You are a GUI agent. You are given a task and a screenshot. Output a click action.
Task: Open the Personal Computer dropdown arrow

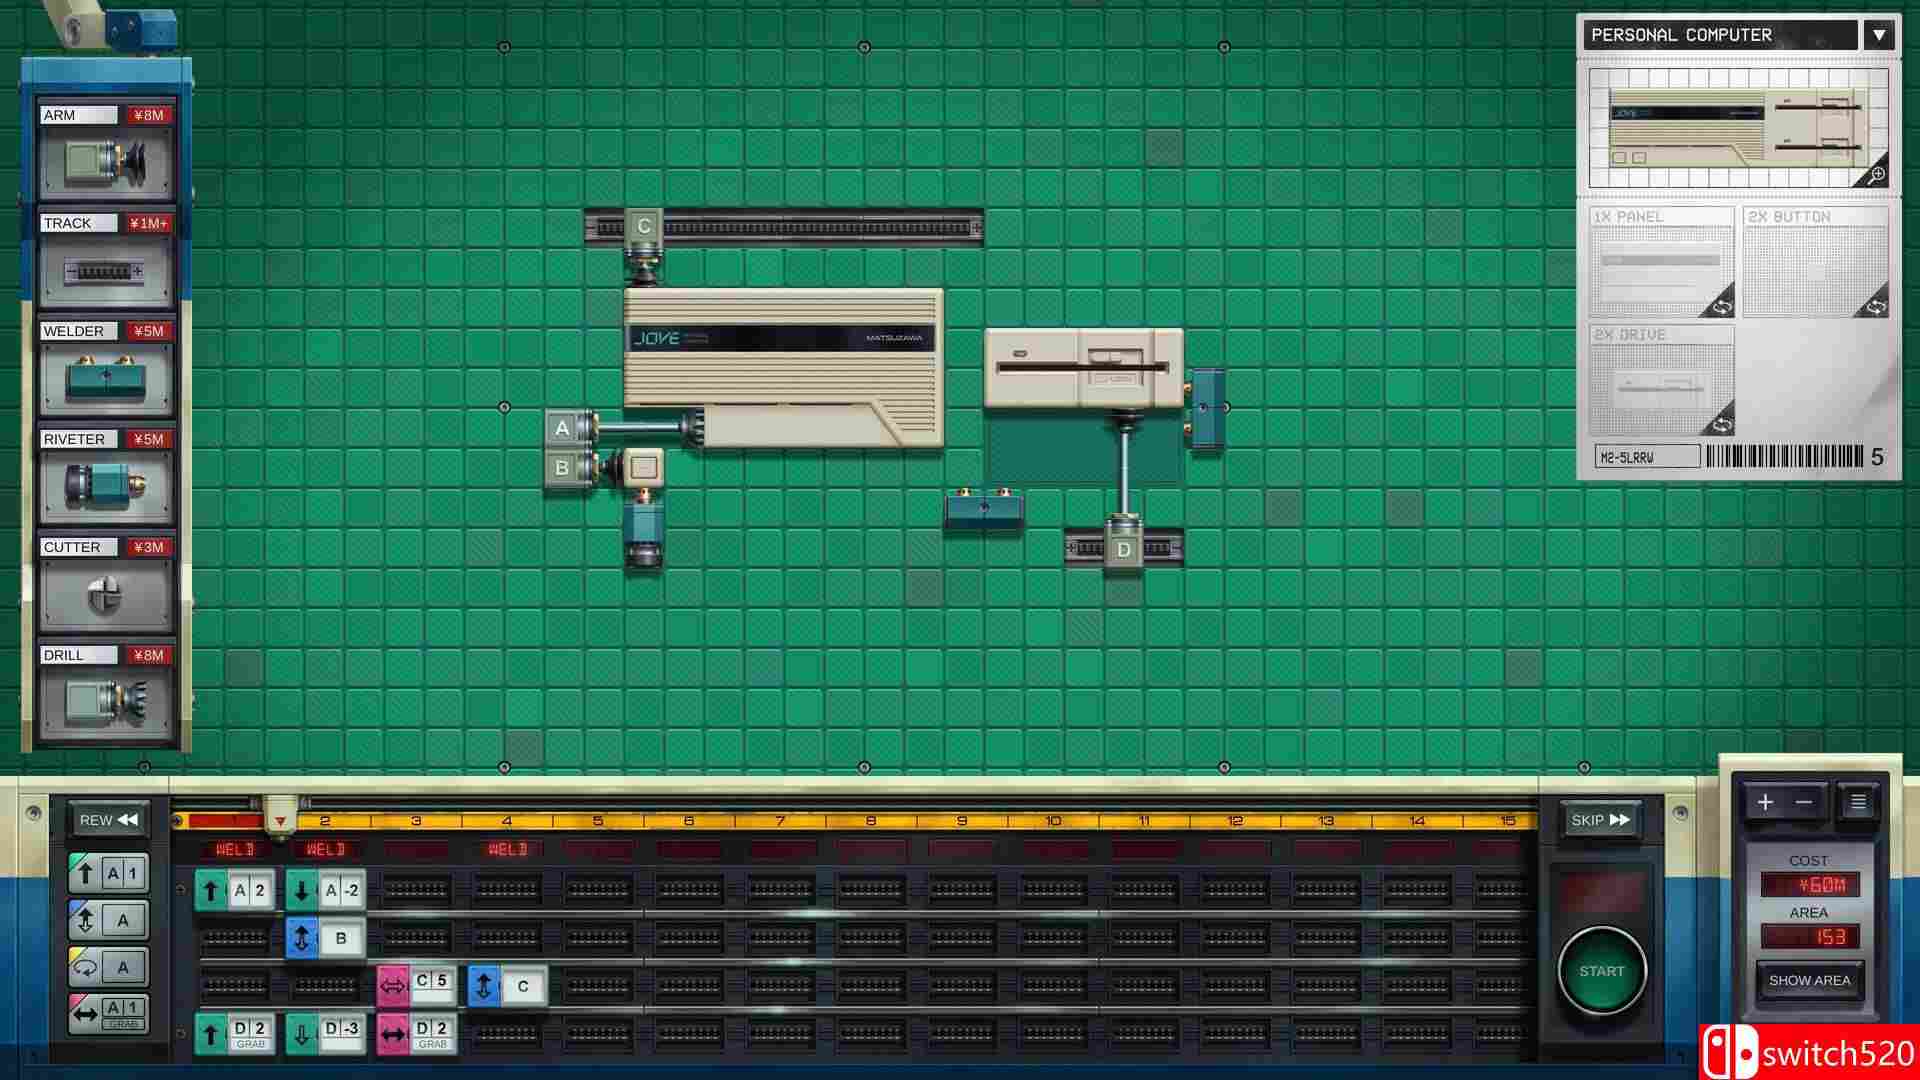1879,35
